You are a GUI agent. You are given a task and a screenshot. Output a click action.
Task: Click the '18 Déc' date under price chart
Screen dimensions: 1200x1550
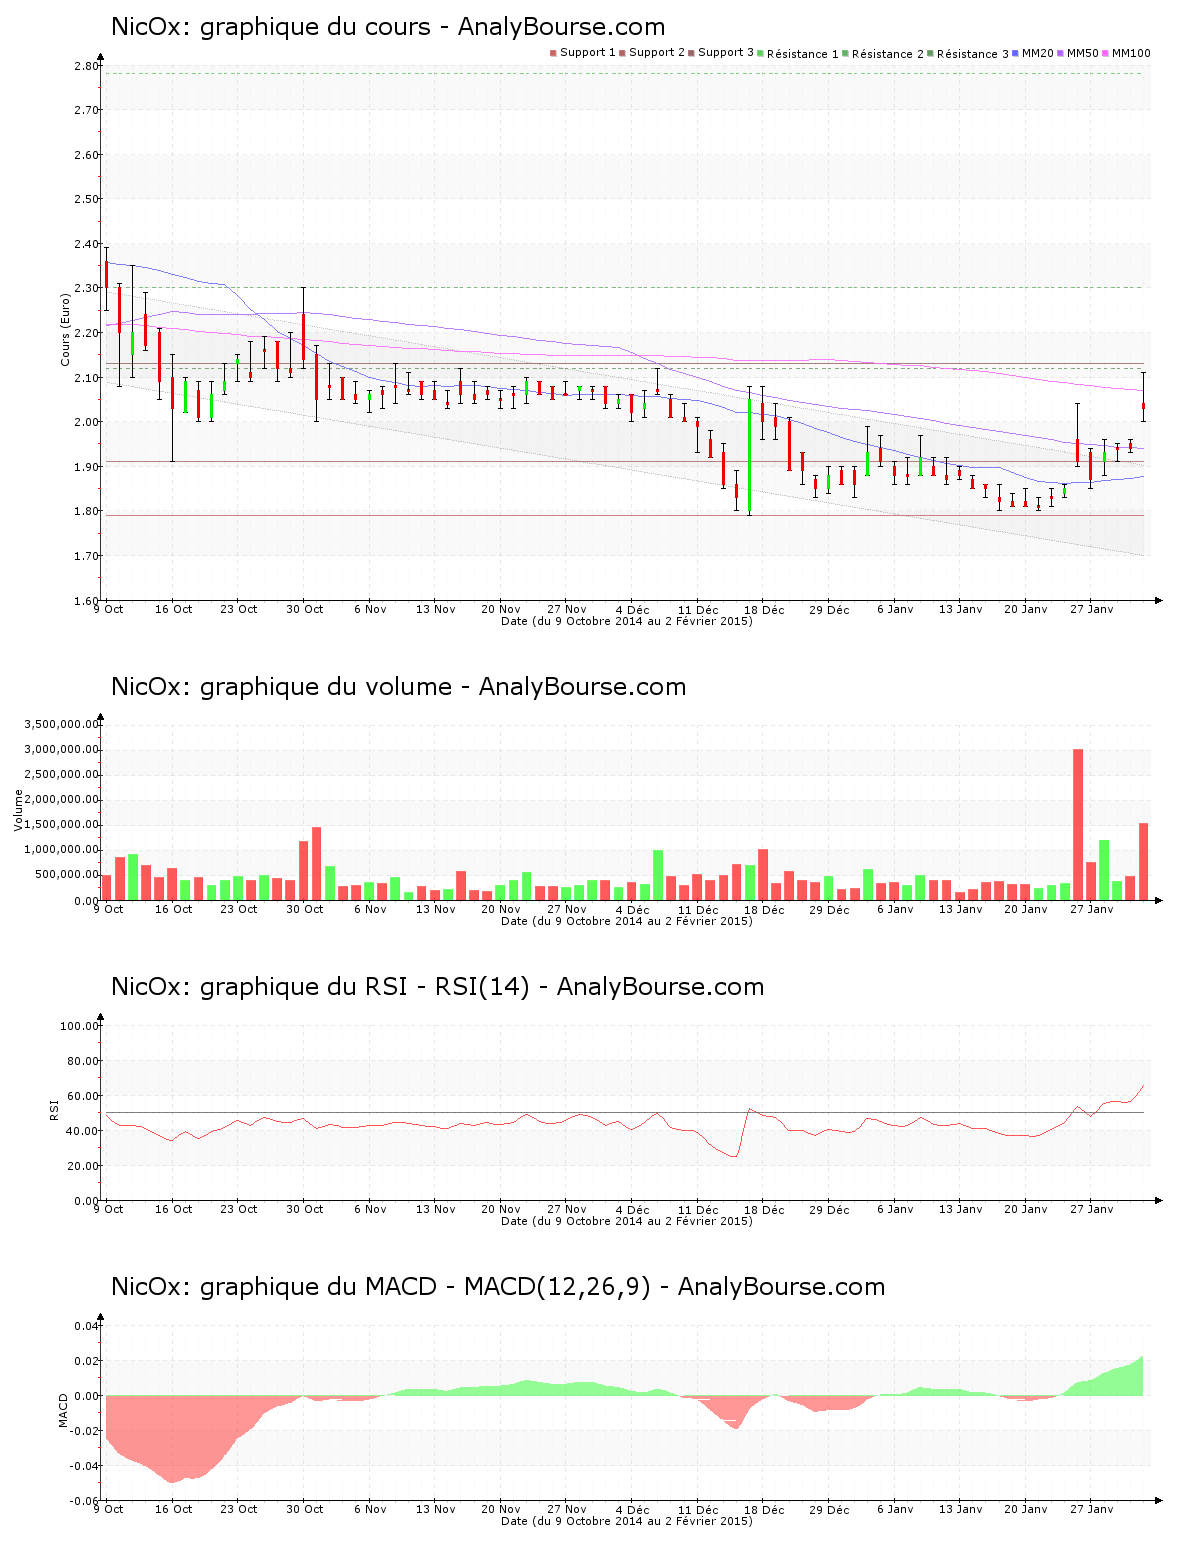click(765, 609)
